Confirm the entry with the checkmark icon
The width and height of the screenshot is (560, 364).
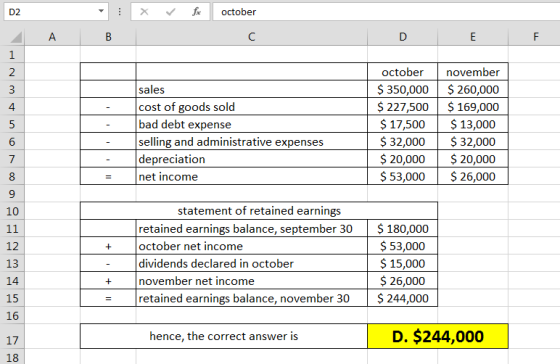pos(170,12)
